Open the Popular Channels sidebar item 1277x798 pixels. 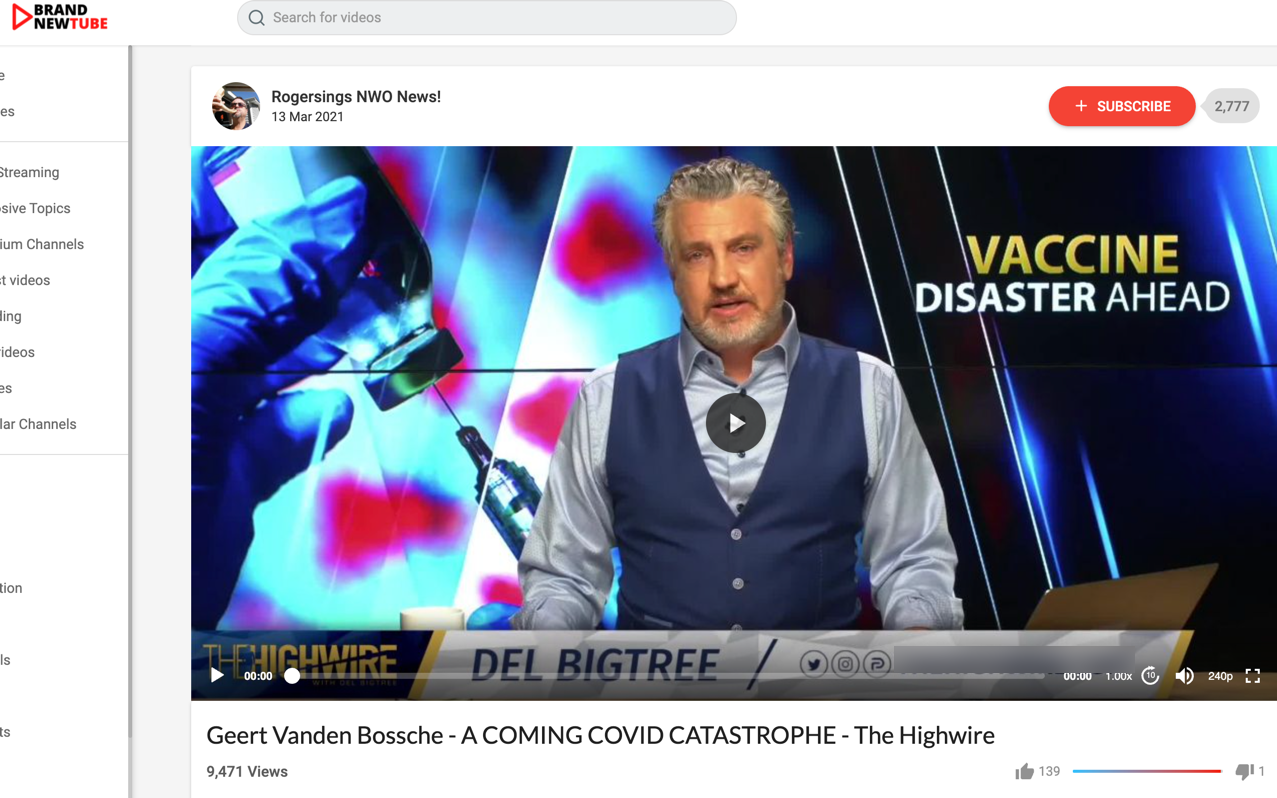(x=38, y=424)
